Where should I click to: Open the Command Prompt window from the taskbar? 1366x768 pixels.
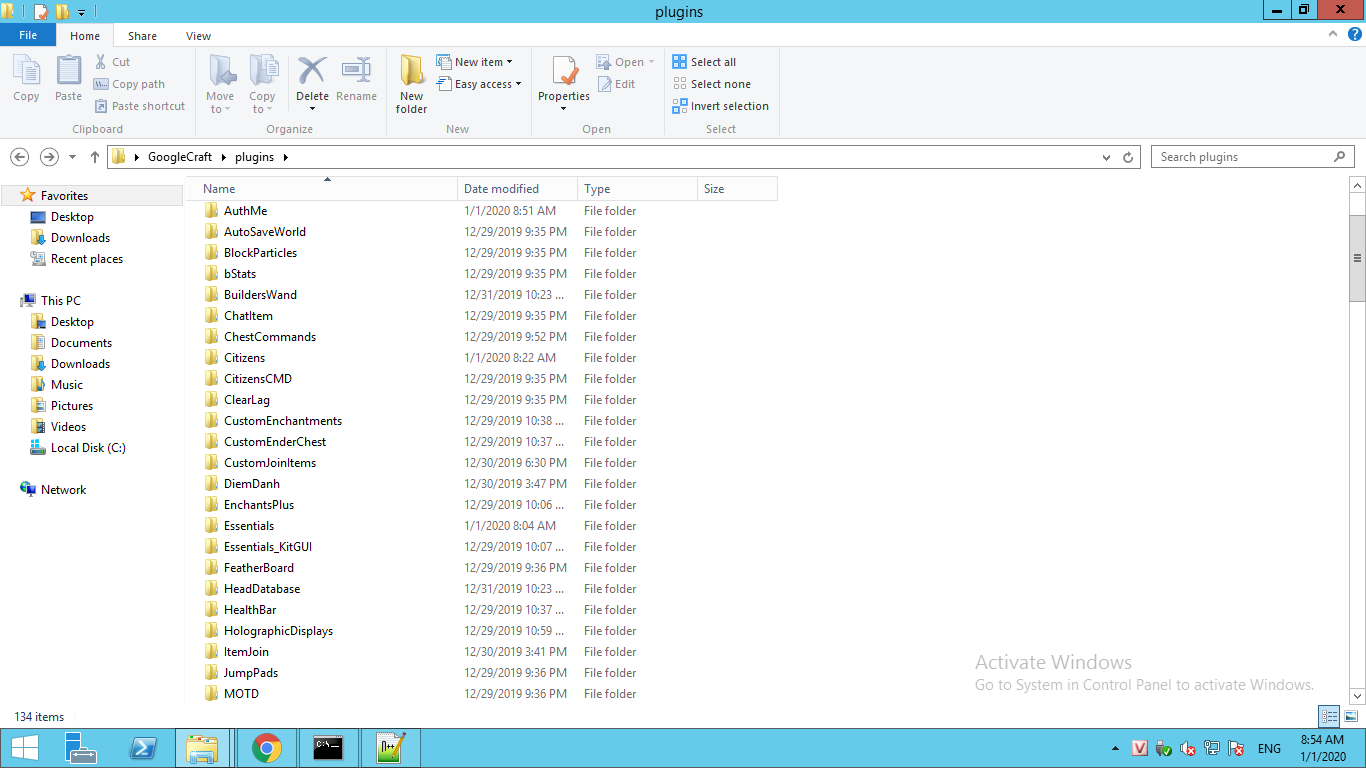point(329,748)
